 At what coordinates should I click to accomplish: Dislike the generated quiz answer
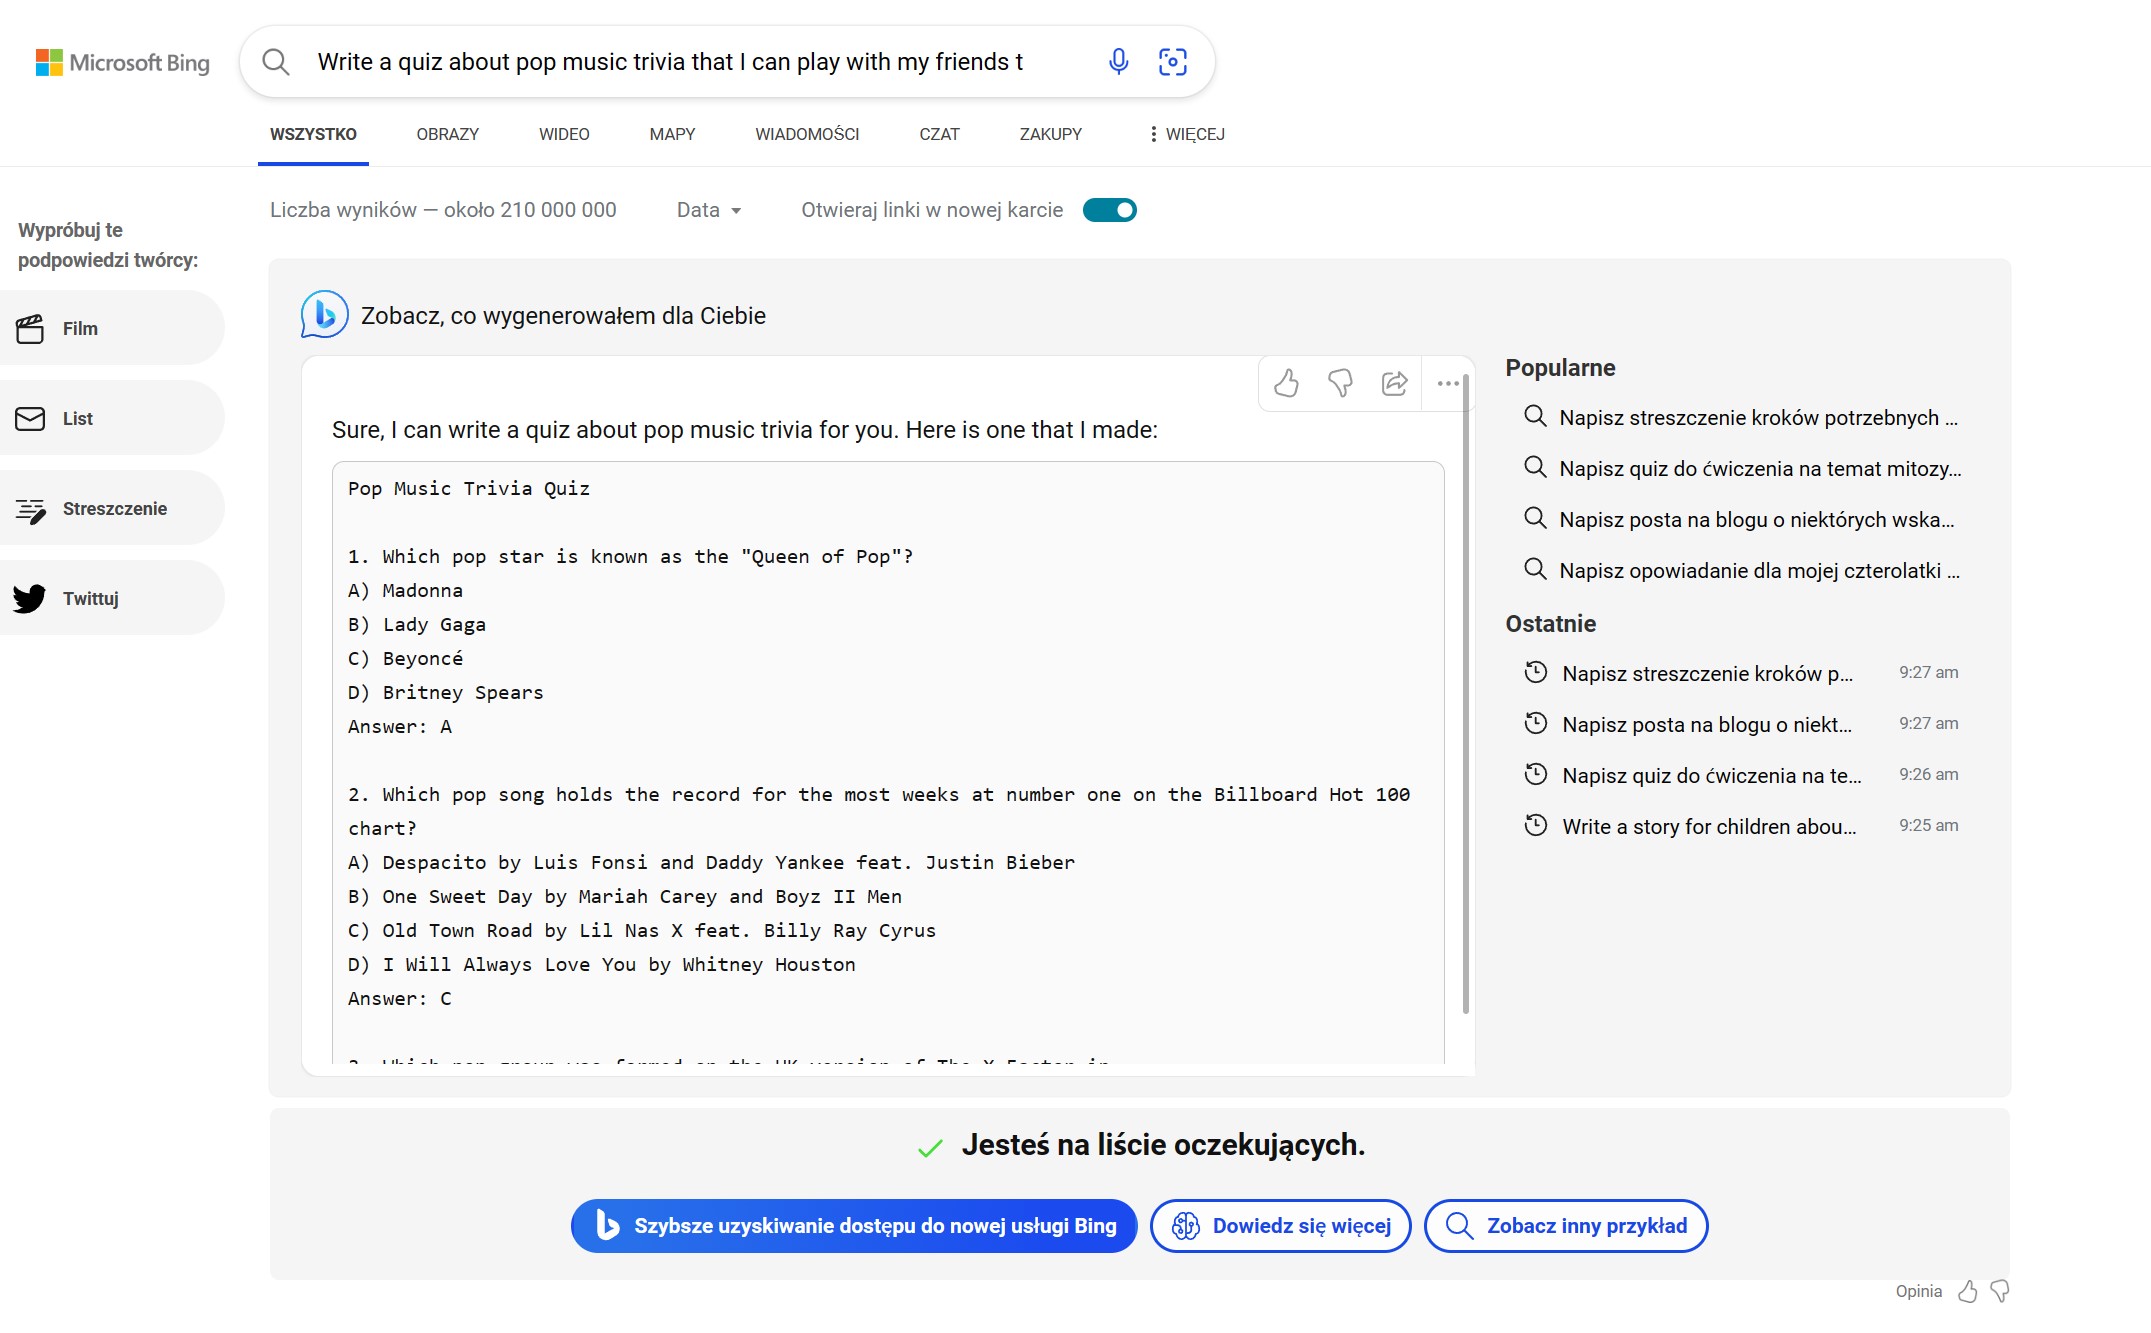click(1340, 383)
